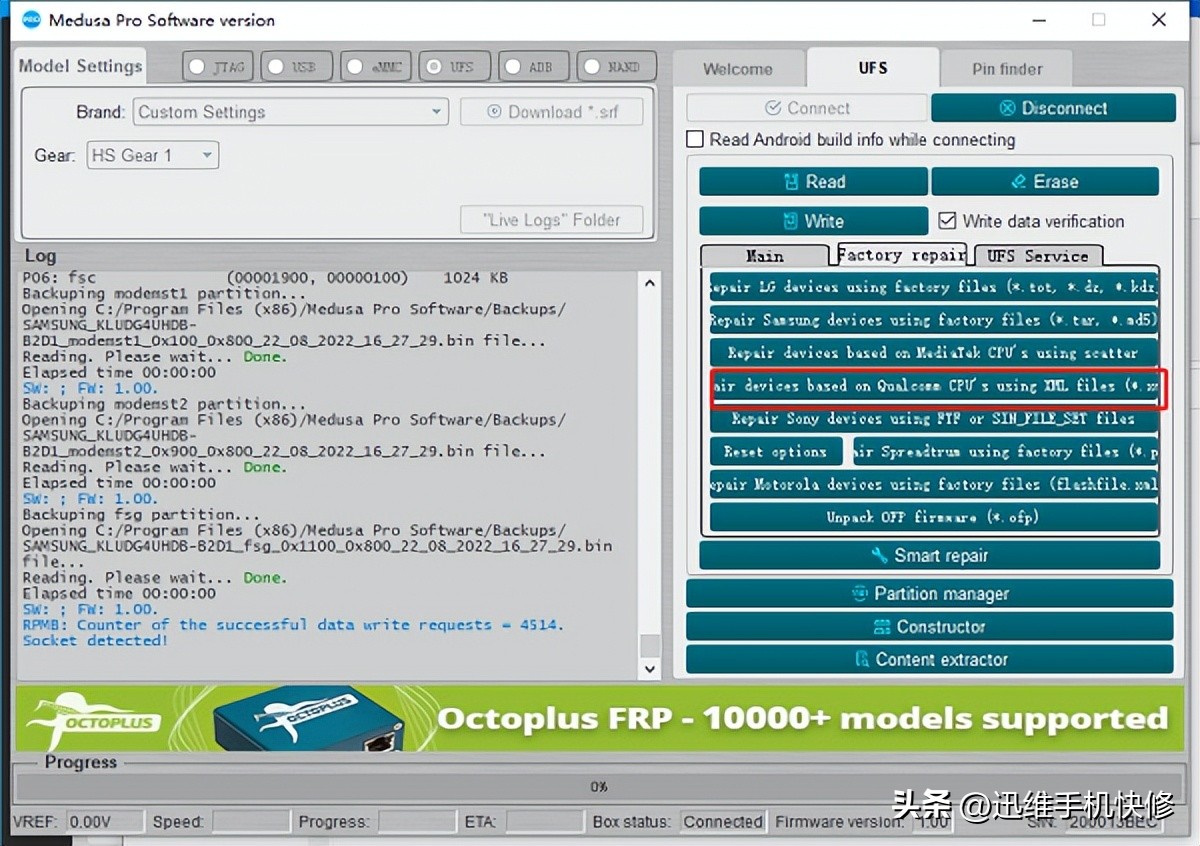Image resolution: width=1200 pixels, height=846 pixels.
Task: Click the Firmware version 1.00 field
Action: click(x=934, y=822)
